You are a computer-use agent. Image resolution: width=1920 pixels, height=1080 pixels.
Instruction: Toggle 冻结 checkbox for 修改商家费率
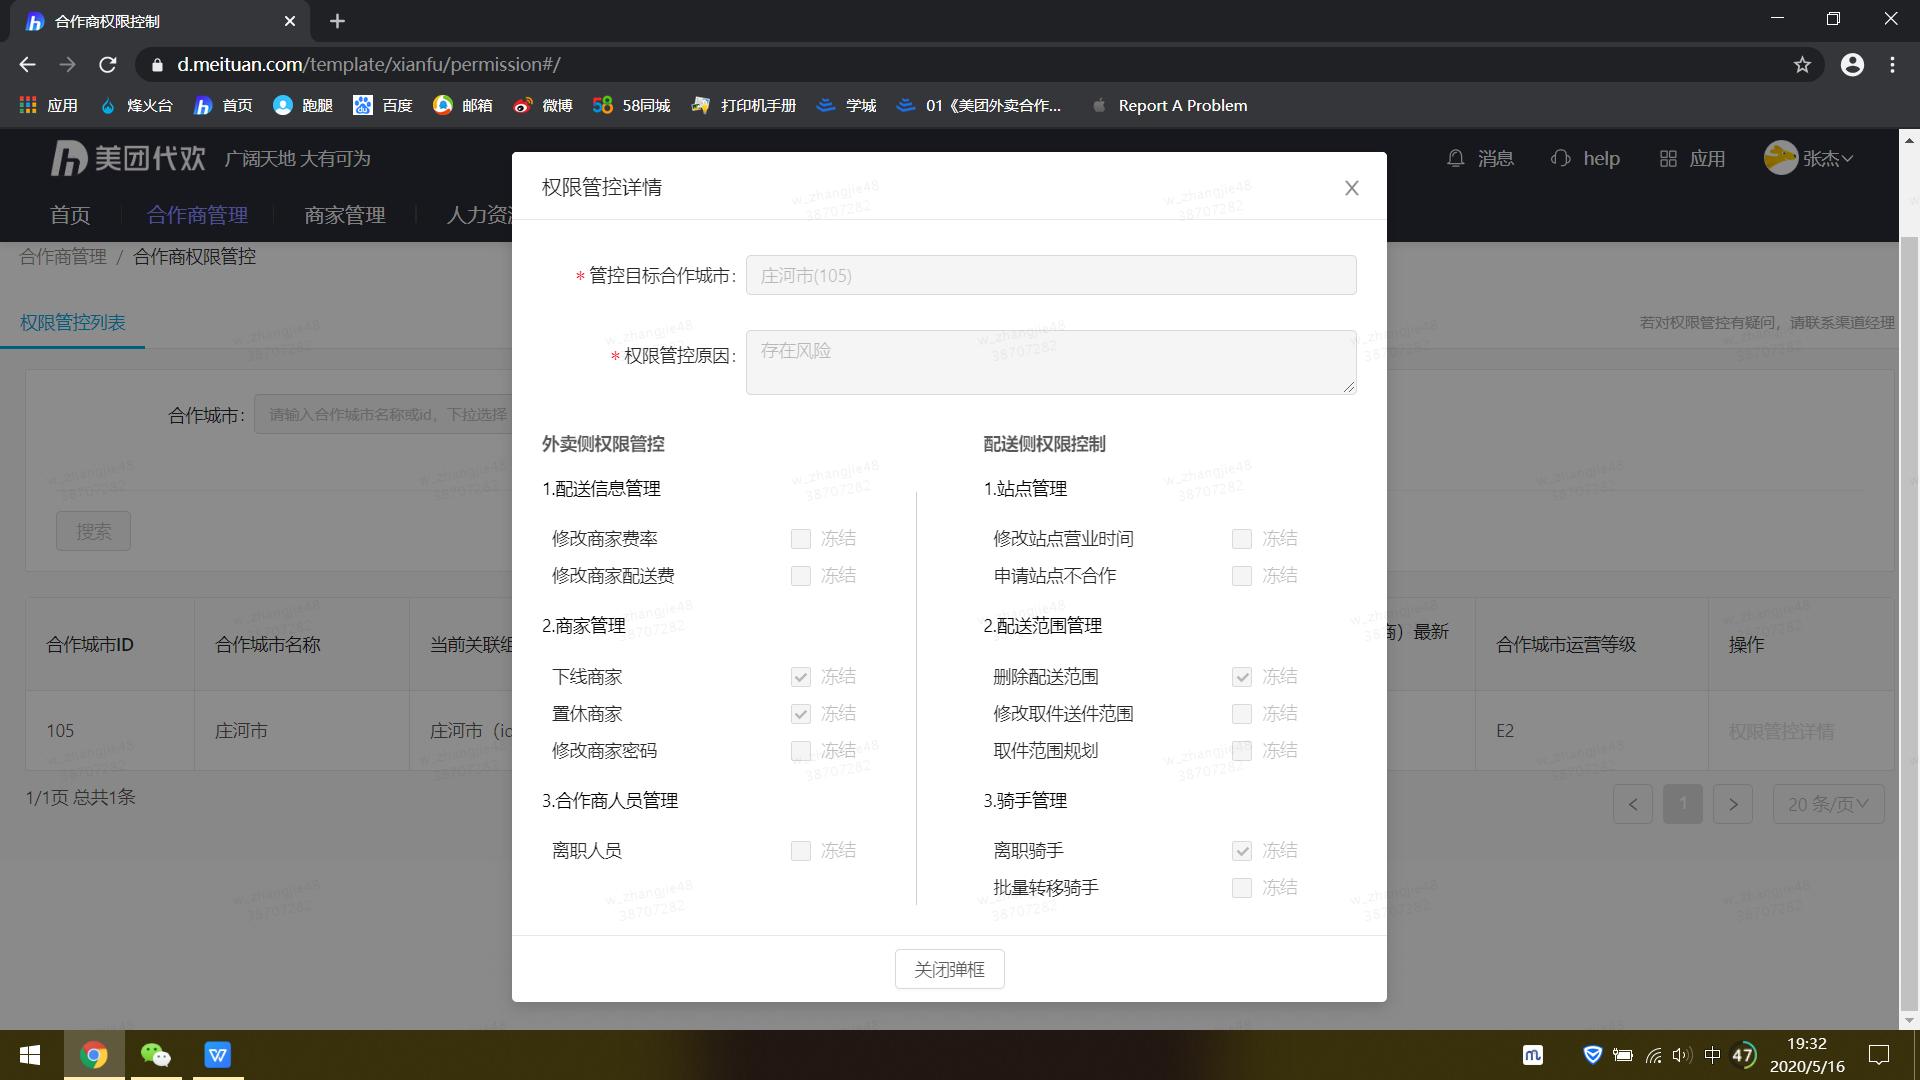tap(800, 538)
